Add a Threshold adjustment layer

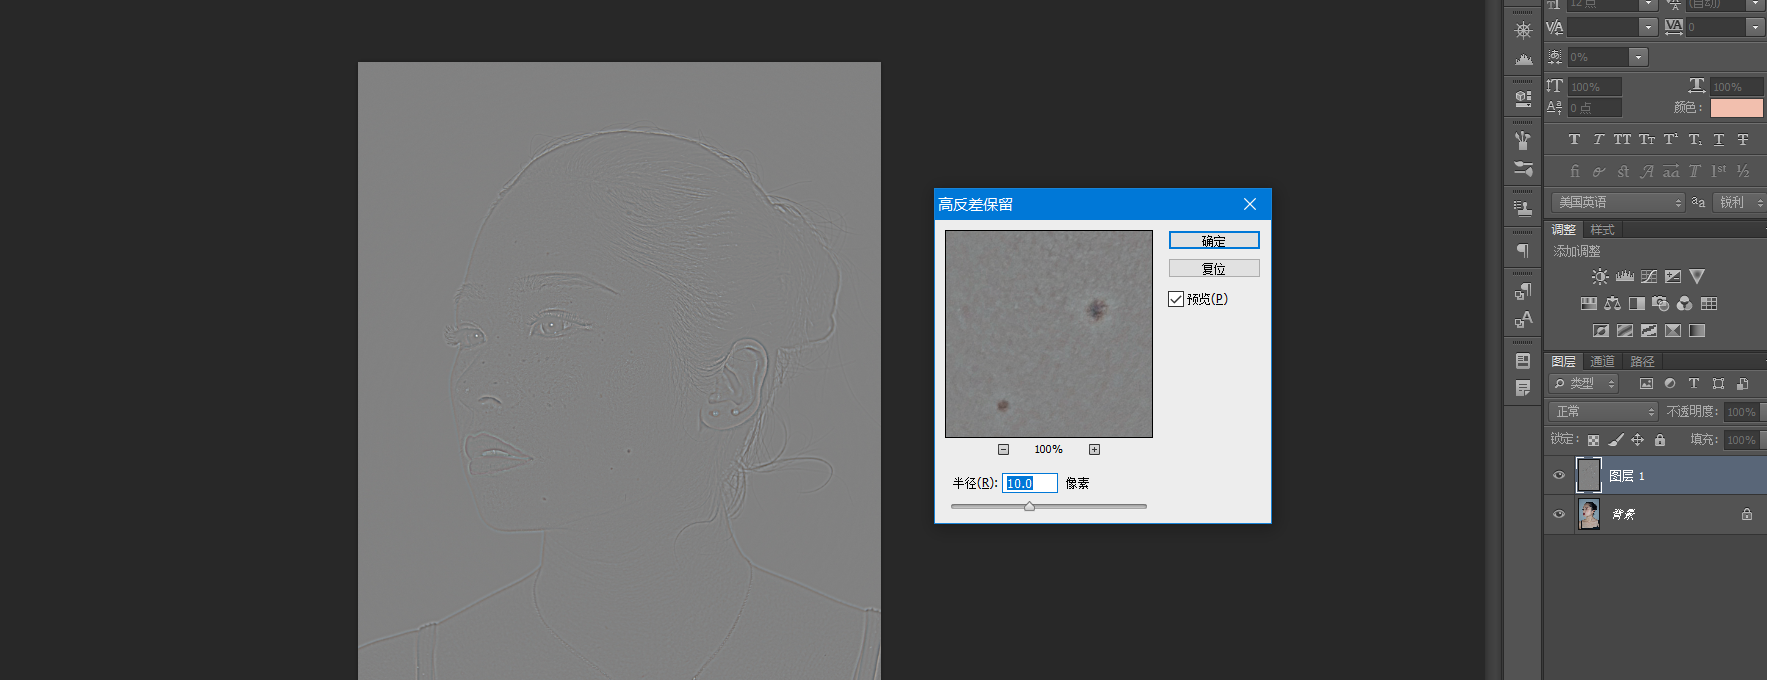(x=1649, y=331)
